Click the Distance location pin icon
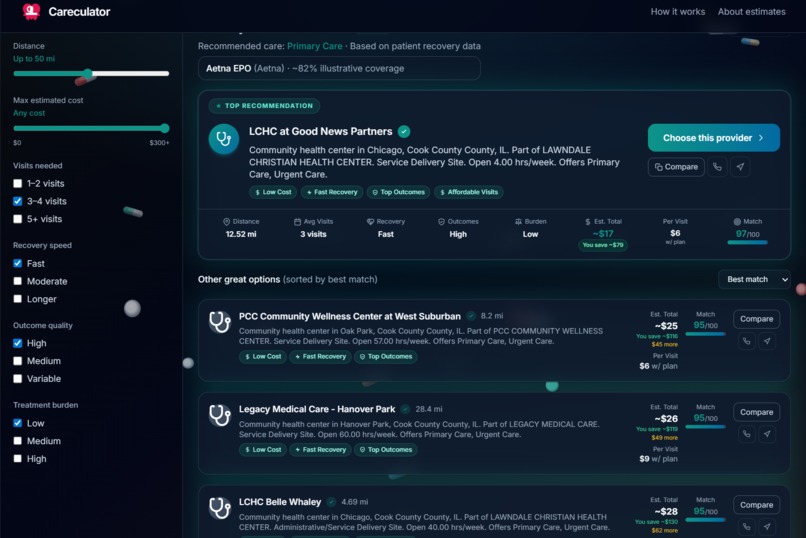Screen dimensions: 806x538 click(226, 221)
